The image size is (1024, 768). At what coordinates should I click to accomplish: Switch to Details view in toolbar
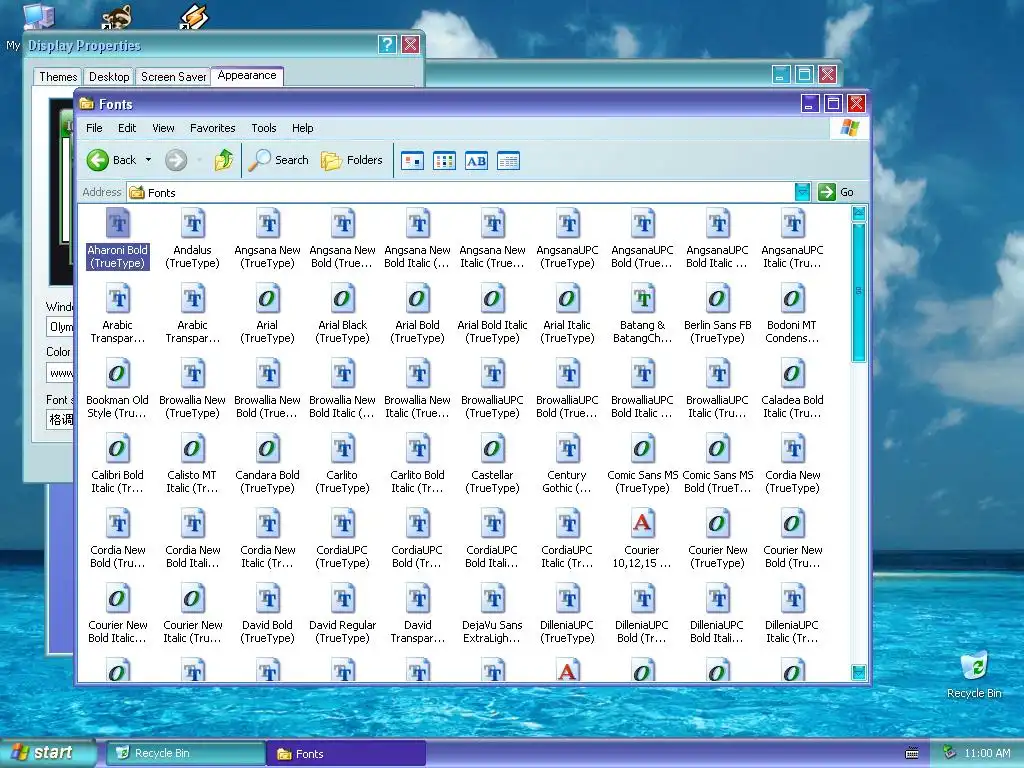point(508,161)
